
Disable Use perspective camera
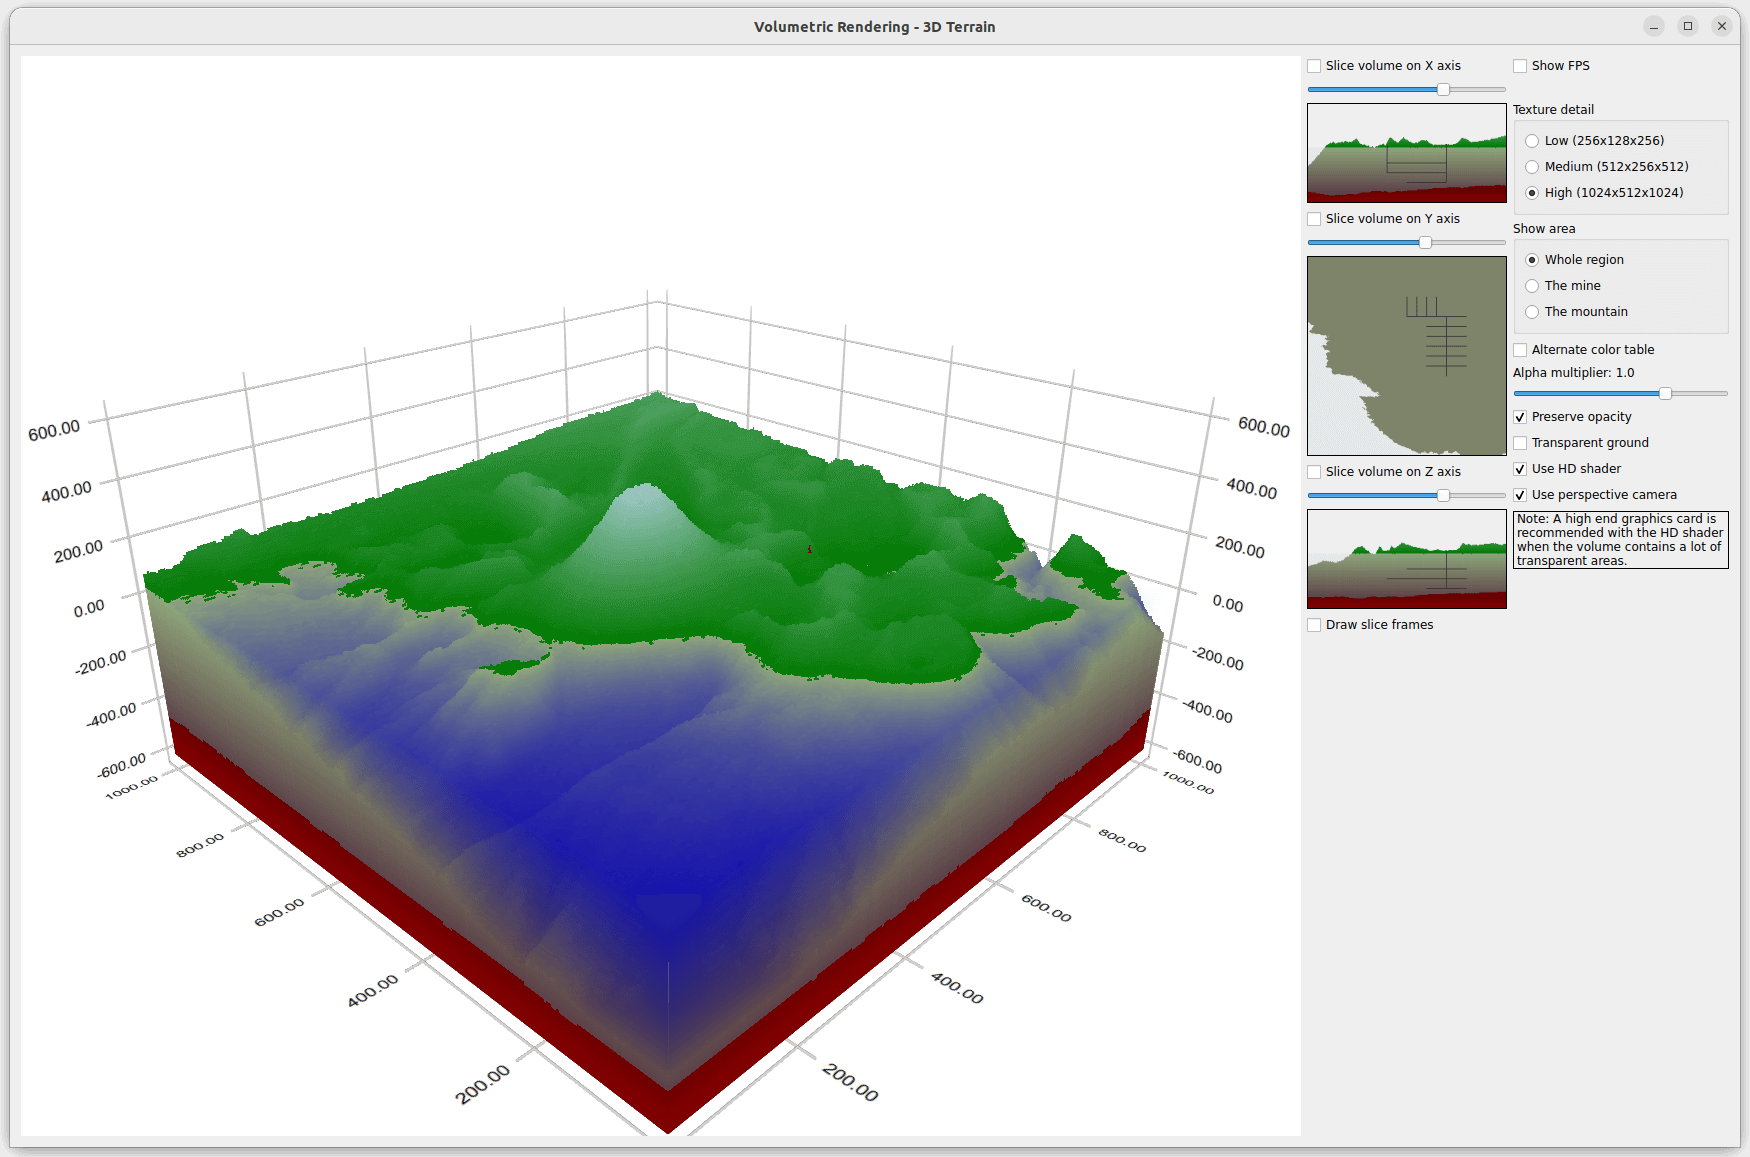point(1521,495)
